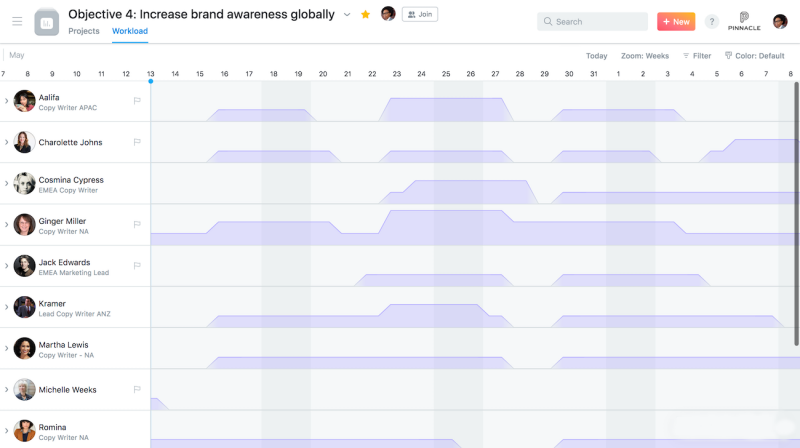Expand Cosmina Cypress's row chevron

pos(6,183)
